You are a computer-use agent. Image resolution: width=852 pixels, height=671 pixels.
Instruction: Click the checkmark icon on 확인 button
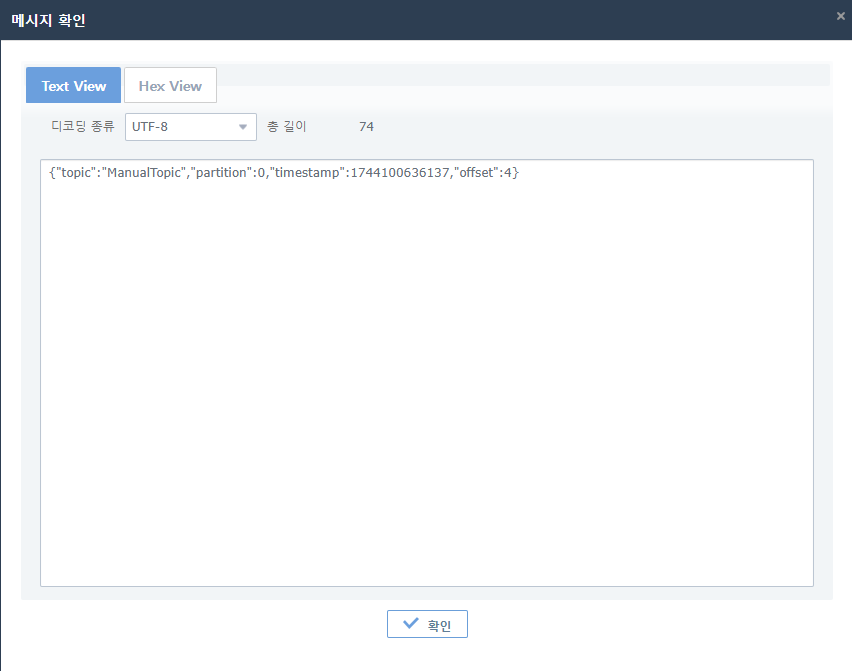(x=410, y=624)
